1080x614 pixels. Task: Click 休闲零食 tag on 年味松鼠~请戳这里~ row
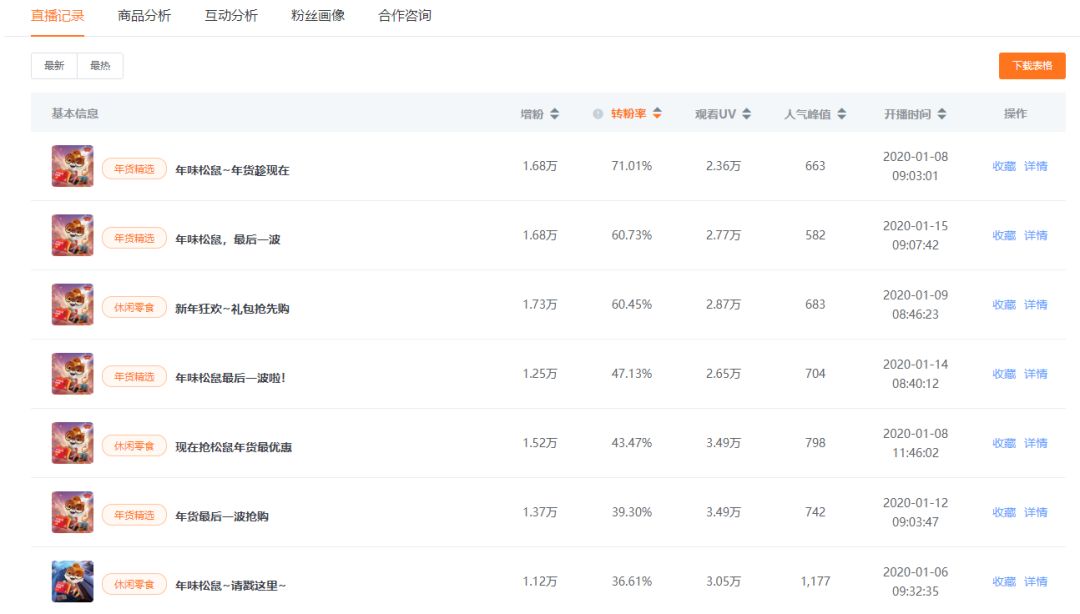[134, 584]
